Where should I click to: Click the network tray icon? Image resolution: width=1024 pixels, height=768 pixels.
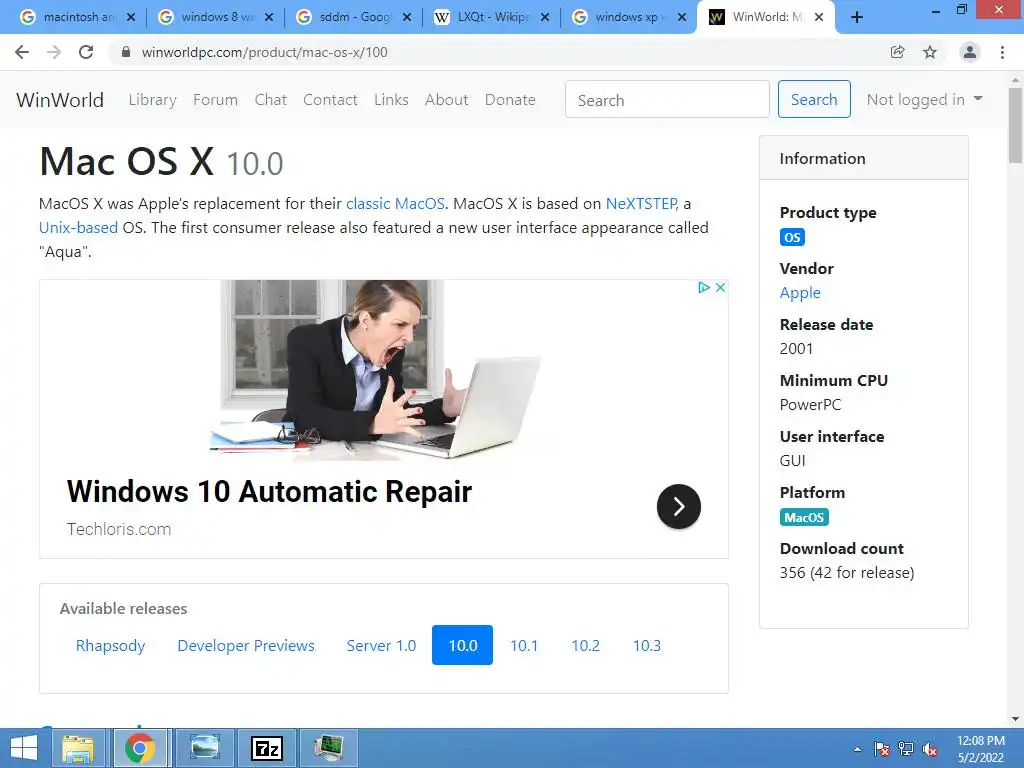tap(906, 749)
